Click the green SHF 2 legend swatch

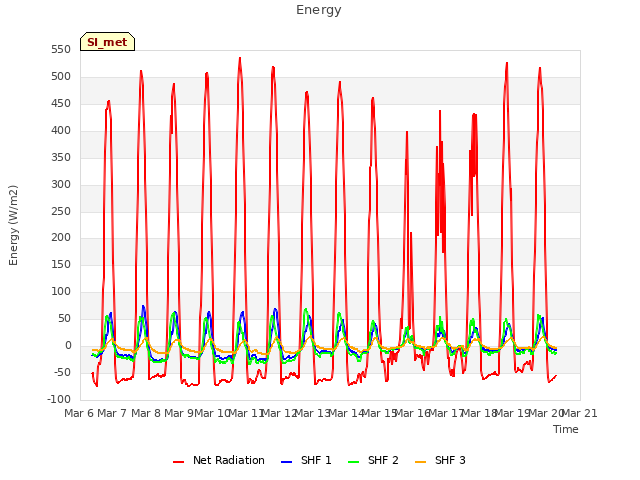coord(353,462)
